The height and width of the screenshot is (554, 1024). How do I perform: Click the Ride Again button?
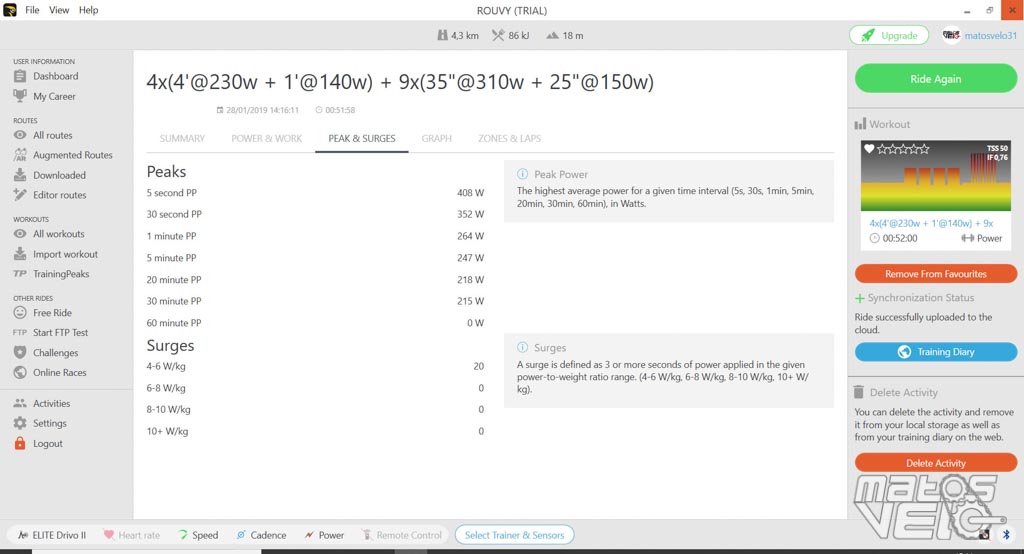[935, 79]
